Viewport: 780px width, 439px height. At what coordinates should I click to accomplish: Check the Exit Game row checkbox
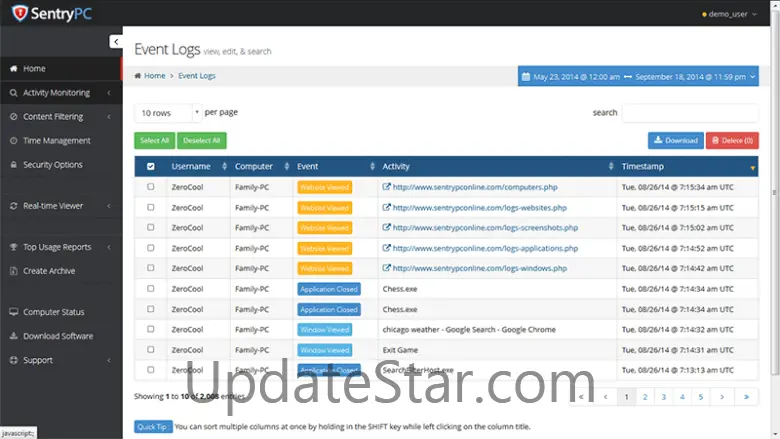151,350
